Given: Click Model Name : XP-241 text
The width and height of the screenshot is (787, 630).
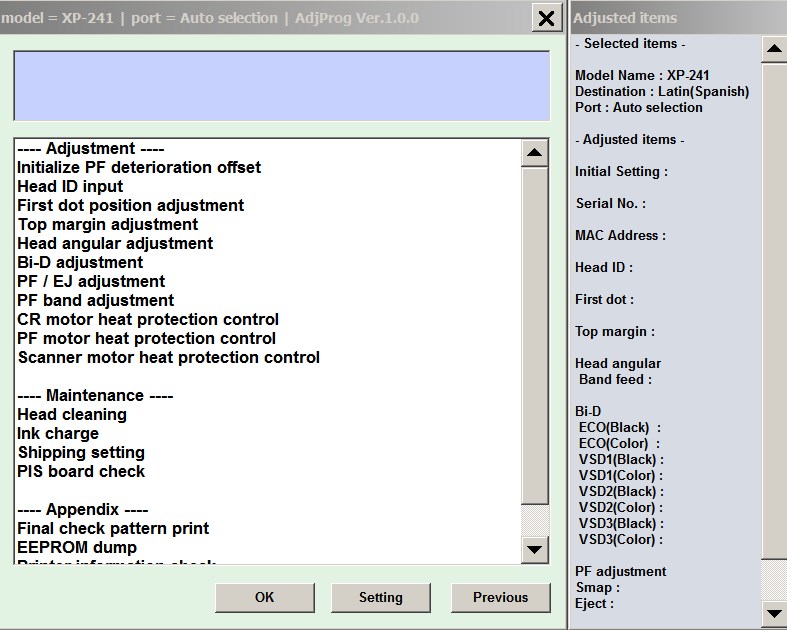Looking at the screenshot, I should pos(642,75).
